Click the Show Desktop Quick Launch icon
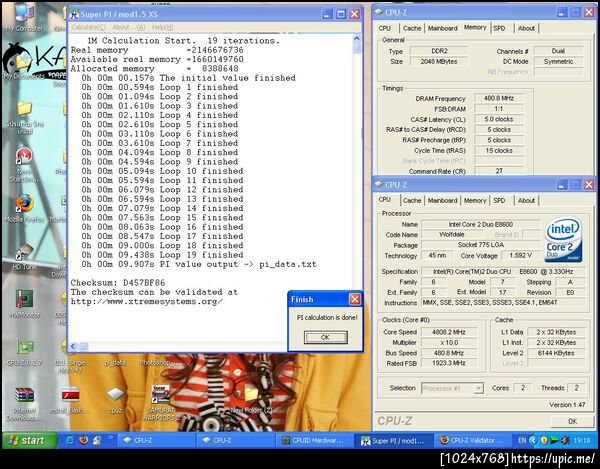Screen dimensions: 600x469 tap(96, 440)
